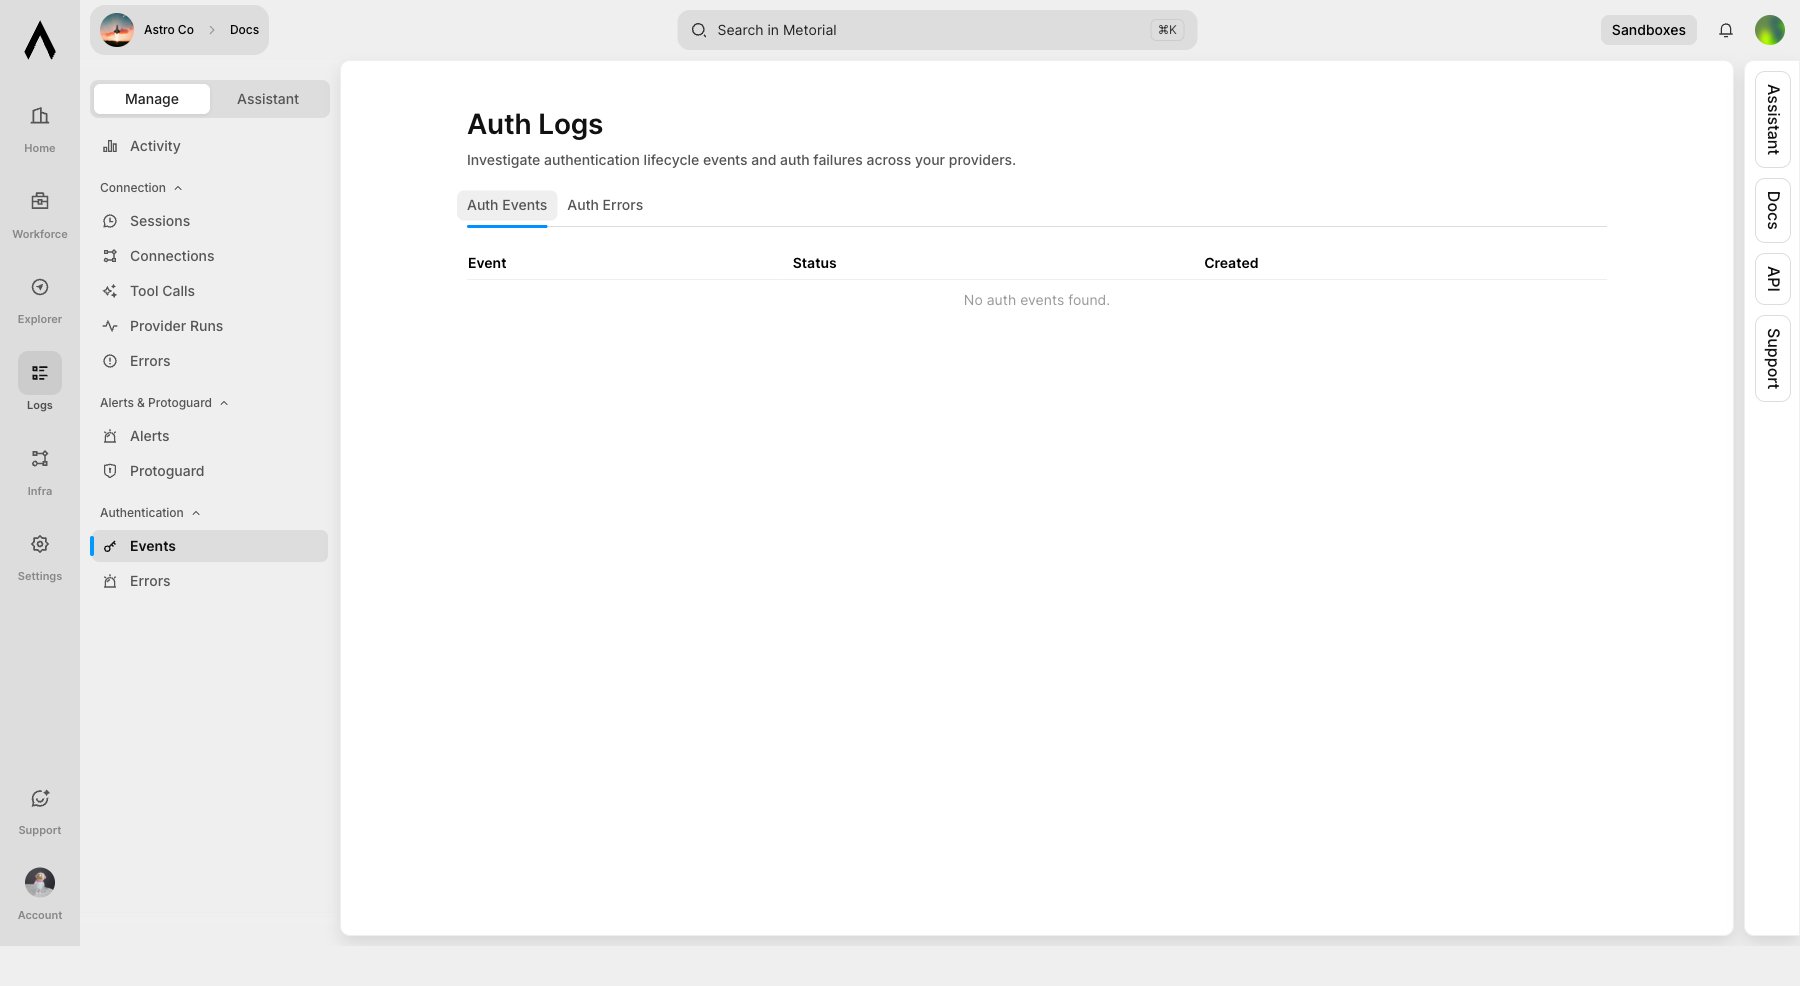The height and width of the screenshot is (986, 1800).
Task: Click the Events key icon
Action: 110,546
